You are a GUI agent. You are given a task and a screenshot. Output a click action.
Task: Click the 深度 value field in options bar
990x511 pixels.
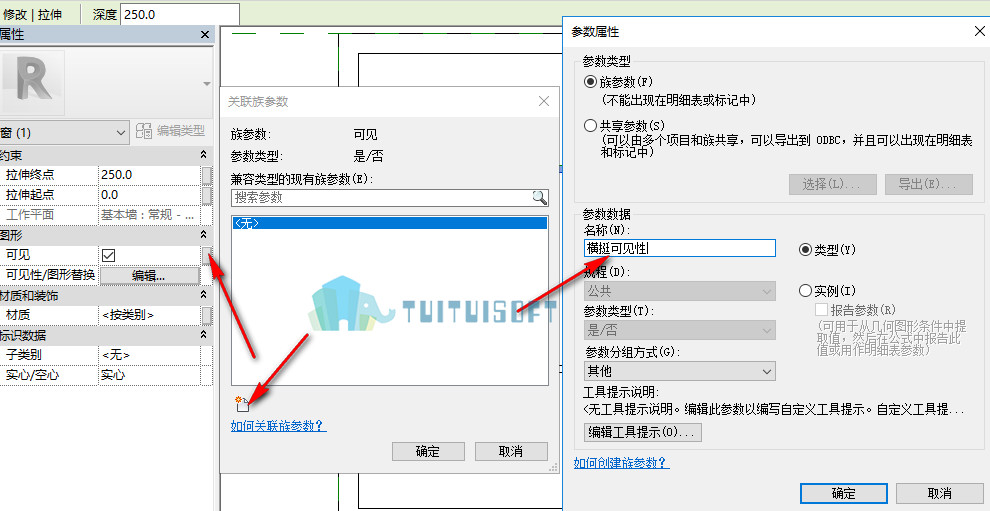point(180,14)
